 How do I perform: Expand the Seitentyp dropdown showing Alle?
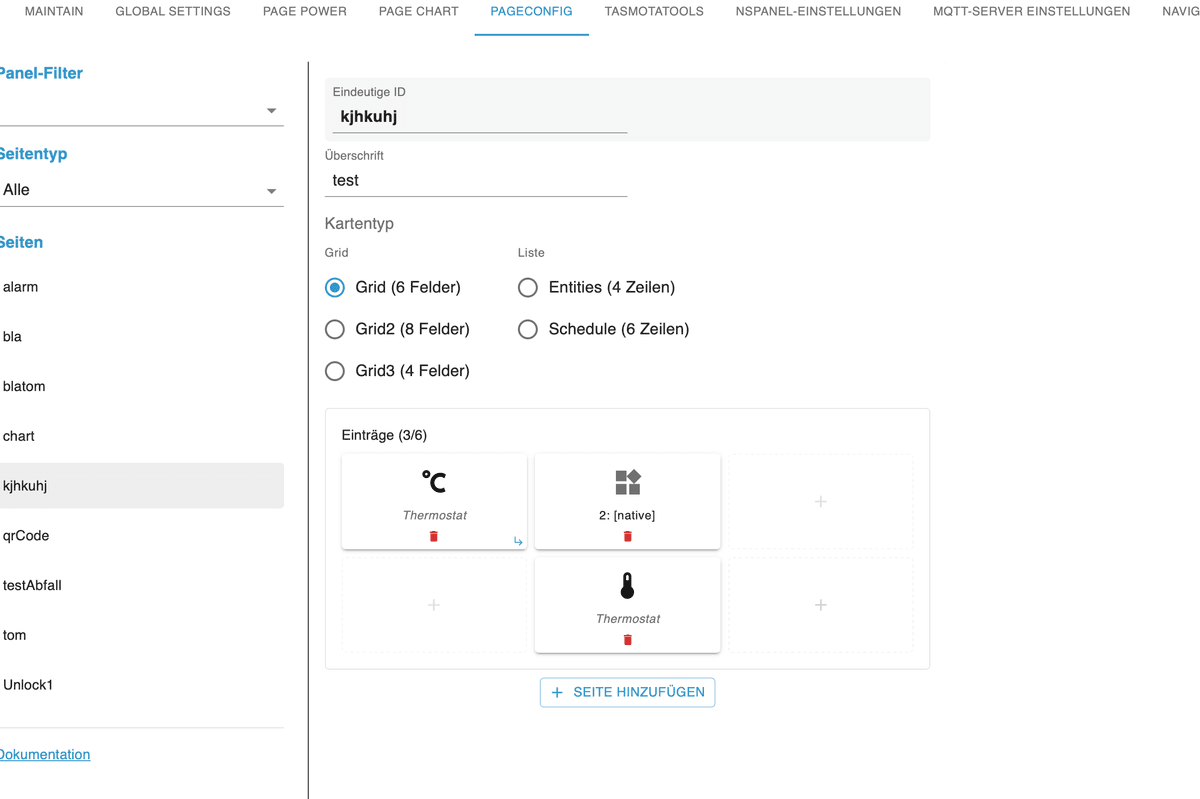coord(140,190)
